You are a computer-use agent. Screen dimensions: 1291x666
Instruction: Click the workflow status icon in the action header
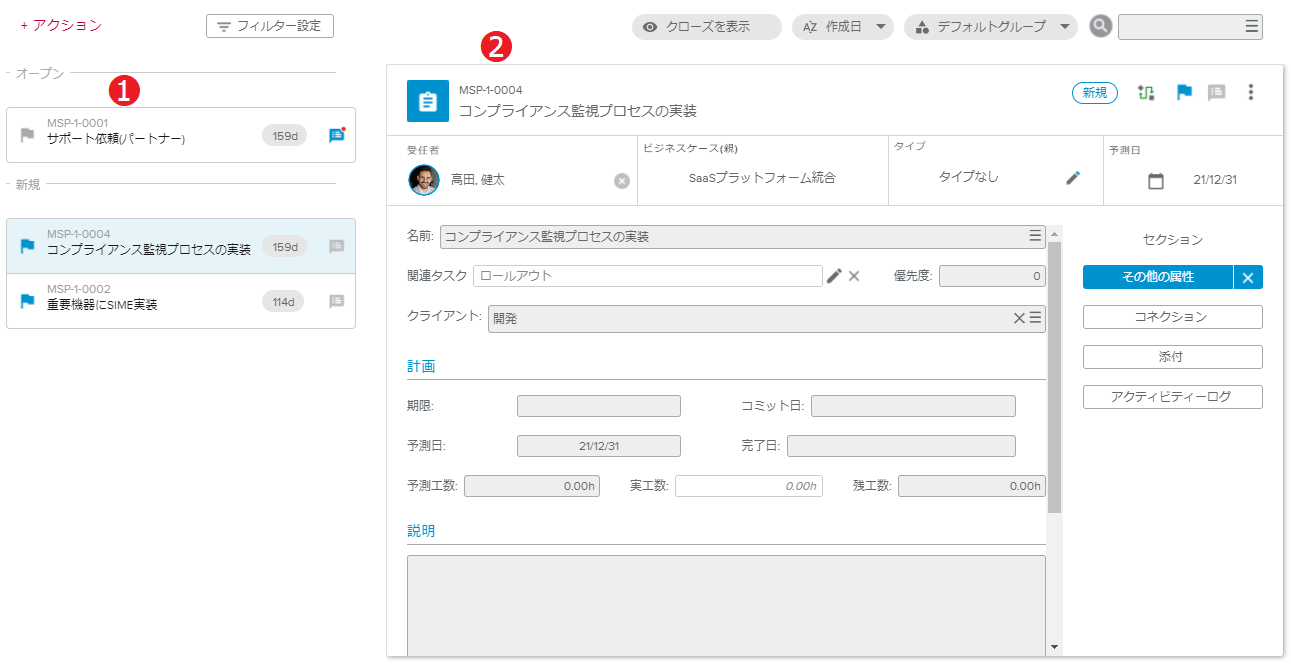point(1146,93)
